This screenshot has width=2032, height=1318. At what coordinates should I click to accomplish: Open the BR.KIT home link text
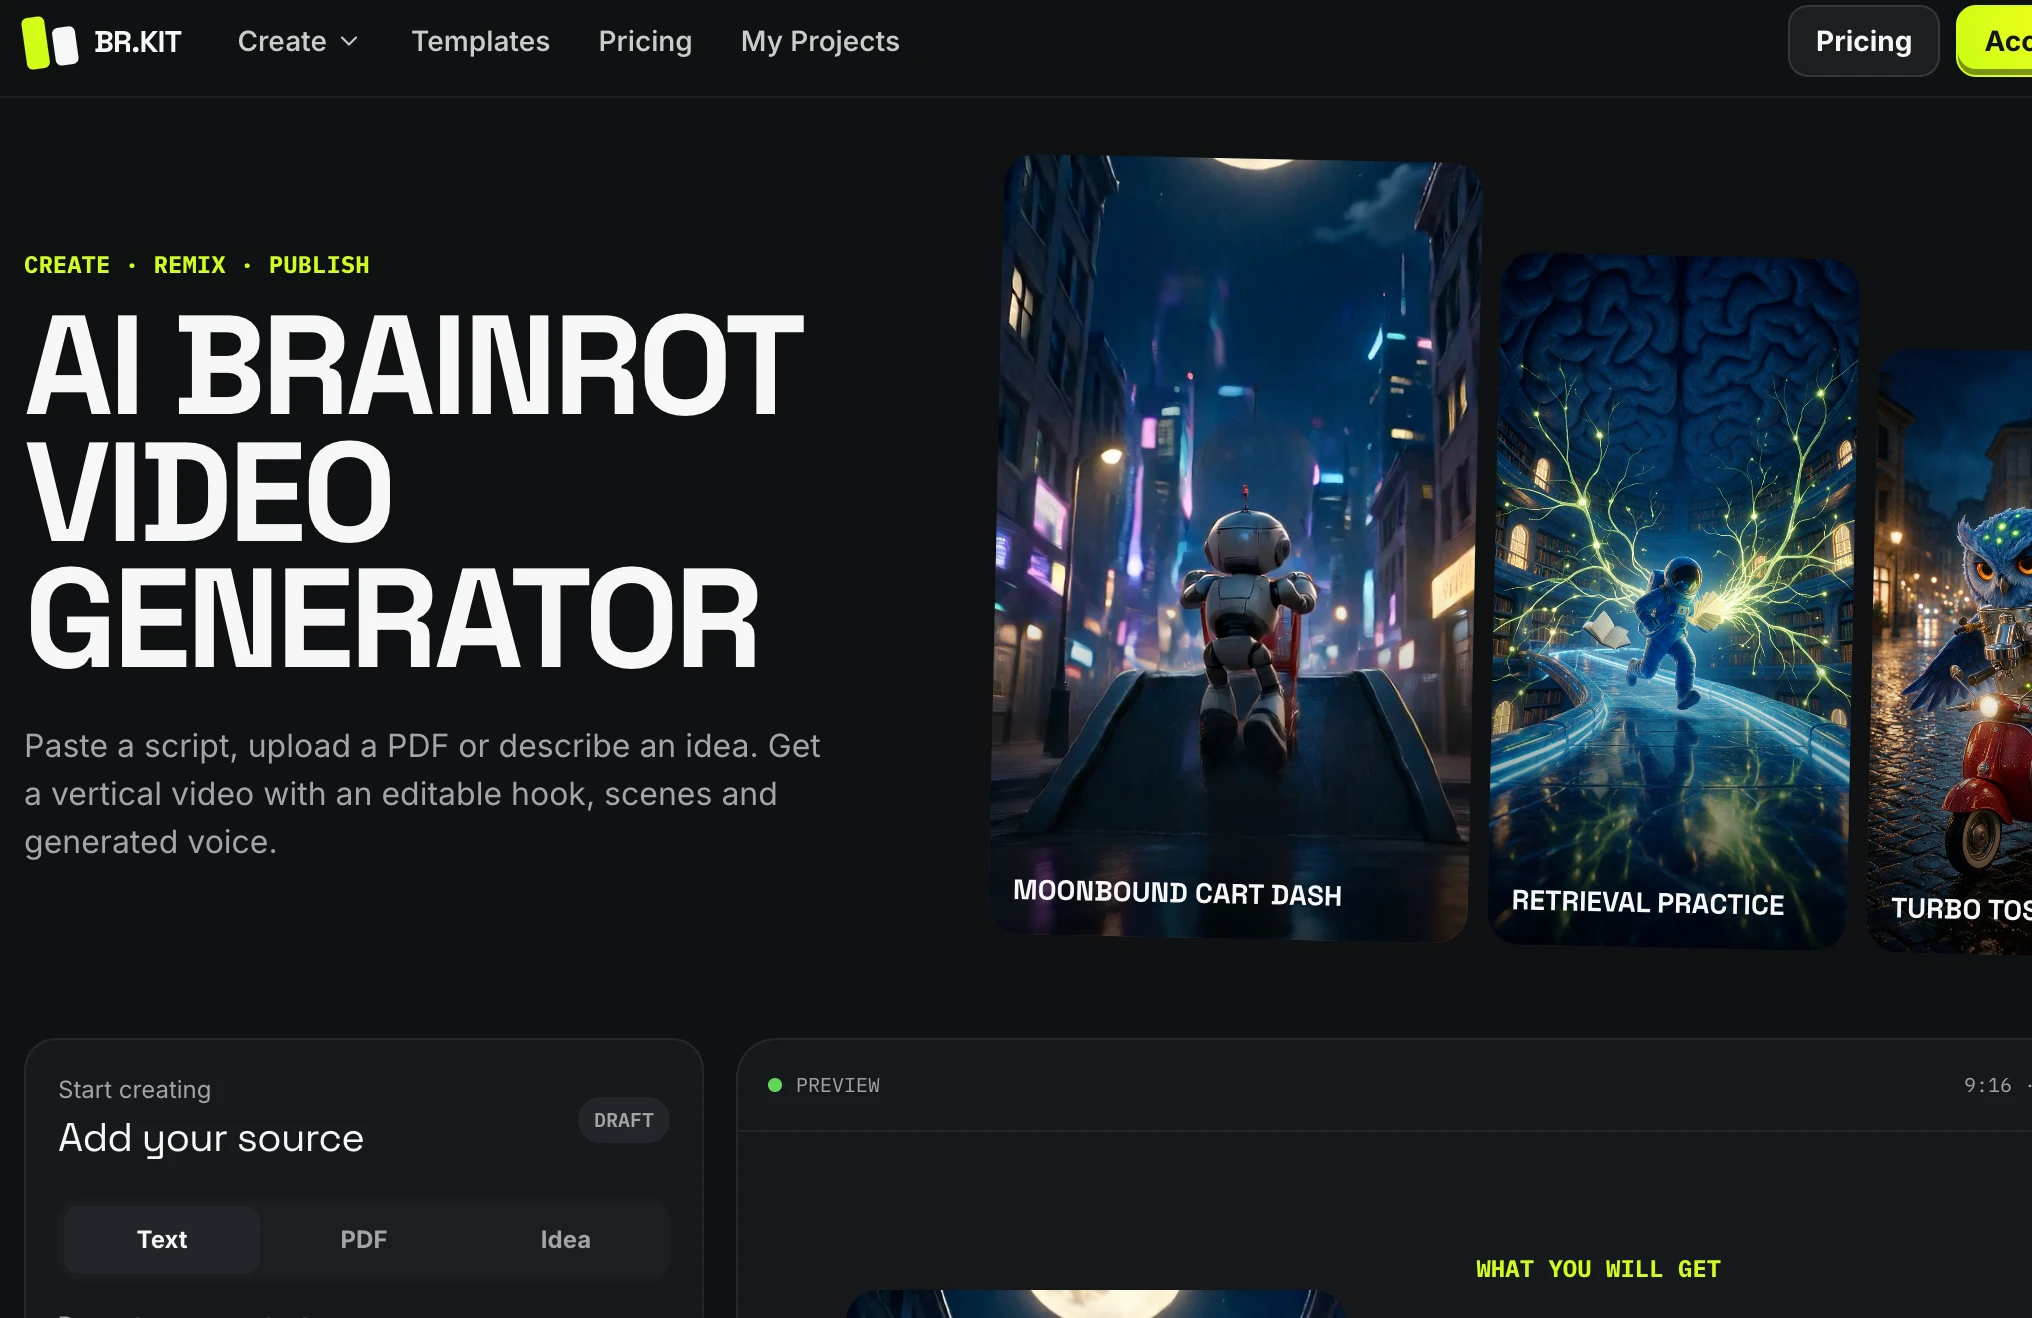[138, 42]
